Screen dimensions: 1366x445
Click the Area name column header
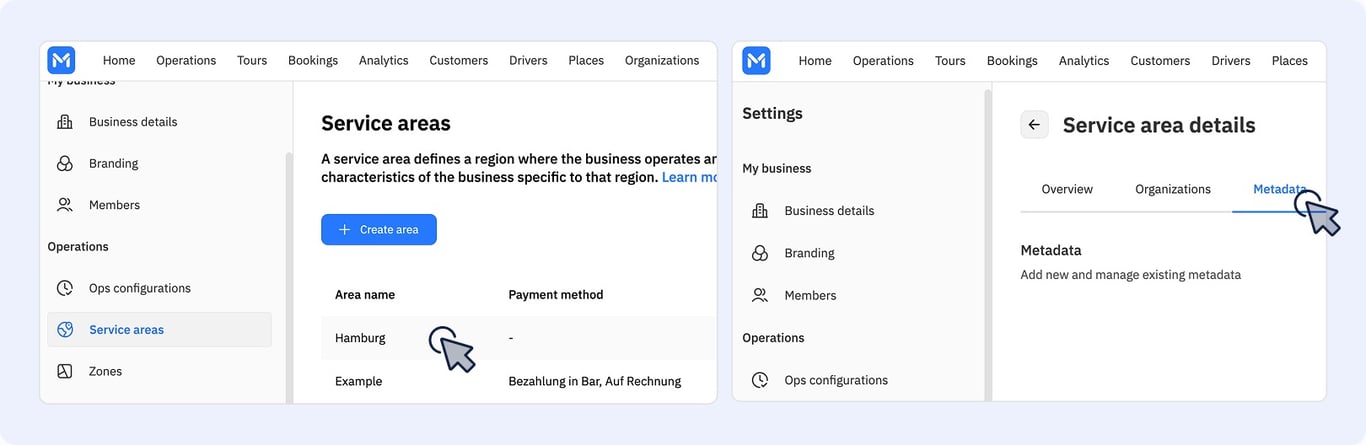coord(365,295)
